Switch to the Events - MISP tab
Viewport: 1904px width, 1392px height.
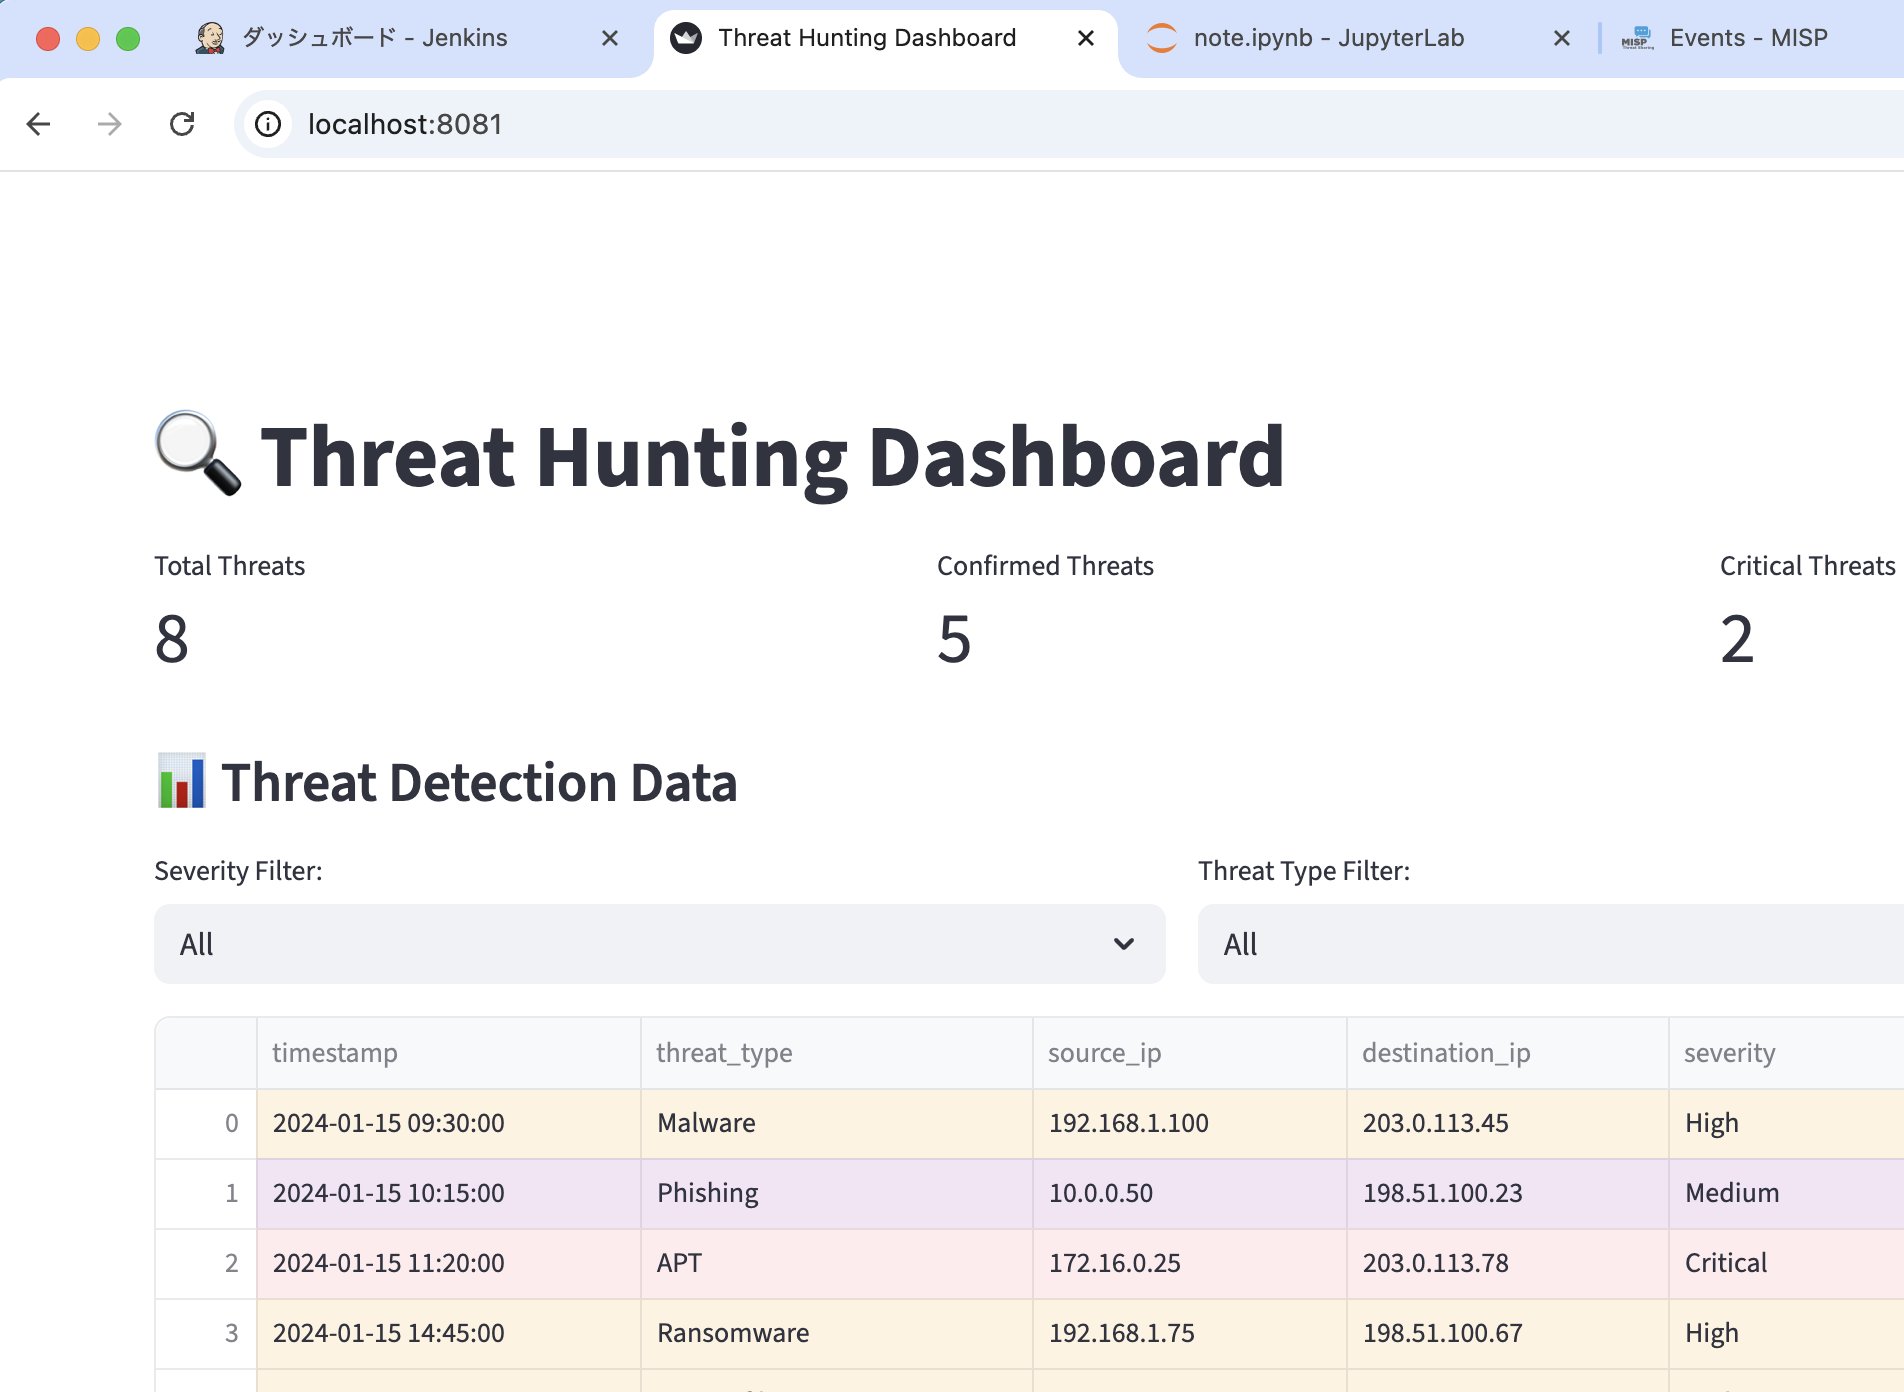[1748, 37]
